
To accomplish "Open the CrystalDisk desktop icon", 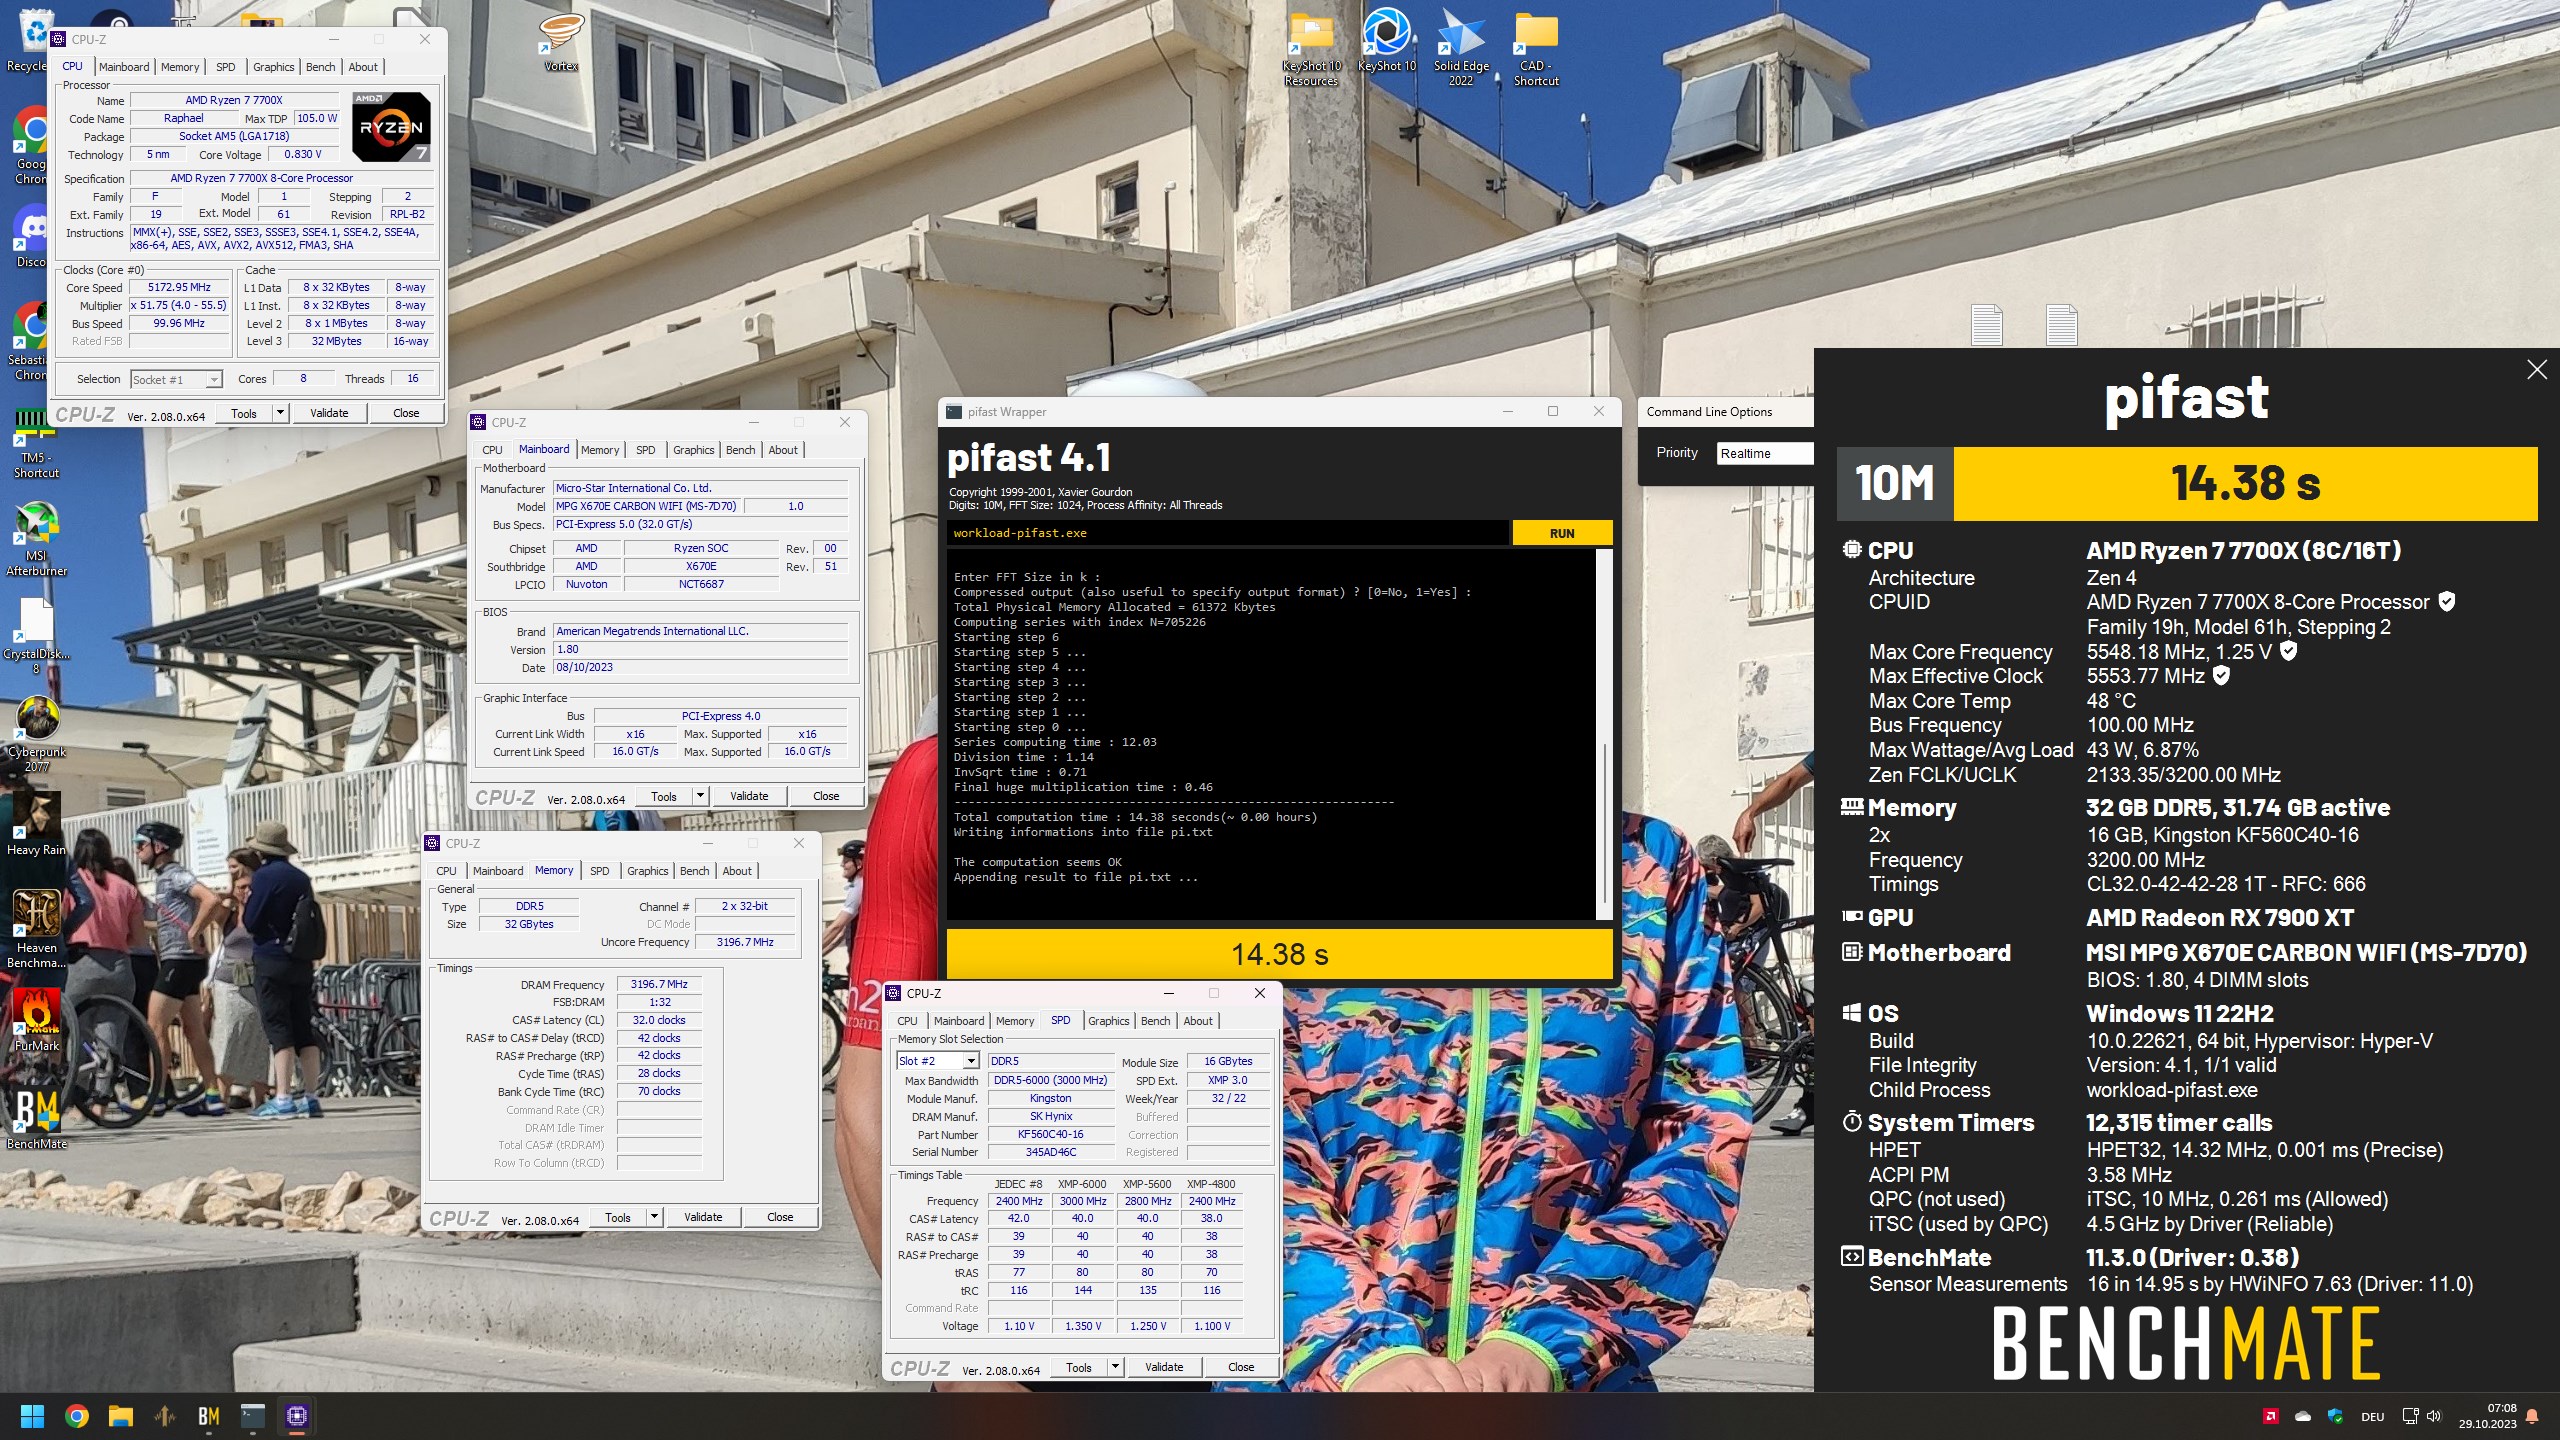I will (36, 637).
